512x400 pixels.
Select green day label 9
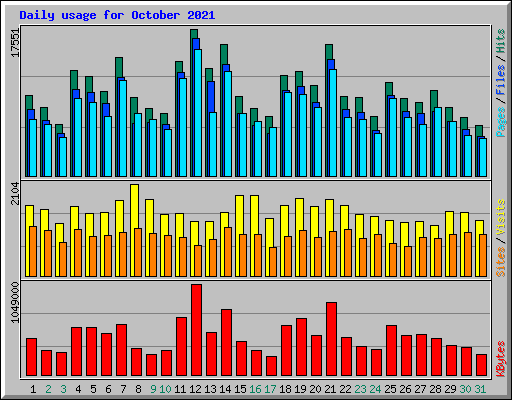point(153,389)
